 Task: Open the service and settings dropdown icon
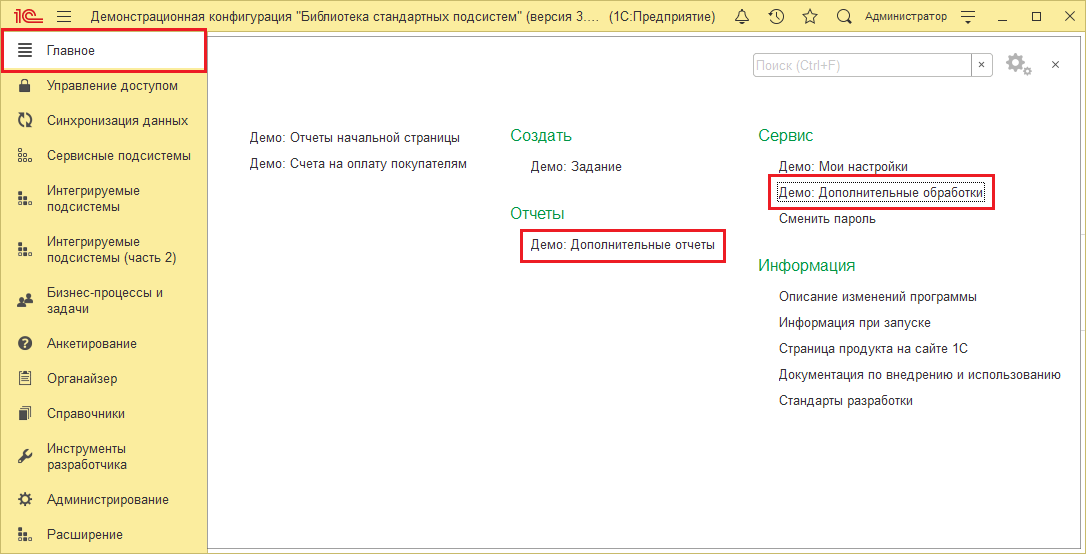pos(968,17)
